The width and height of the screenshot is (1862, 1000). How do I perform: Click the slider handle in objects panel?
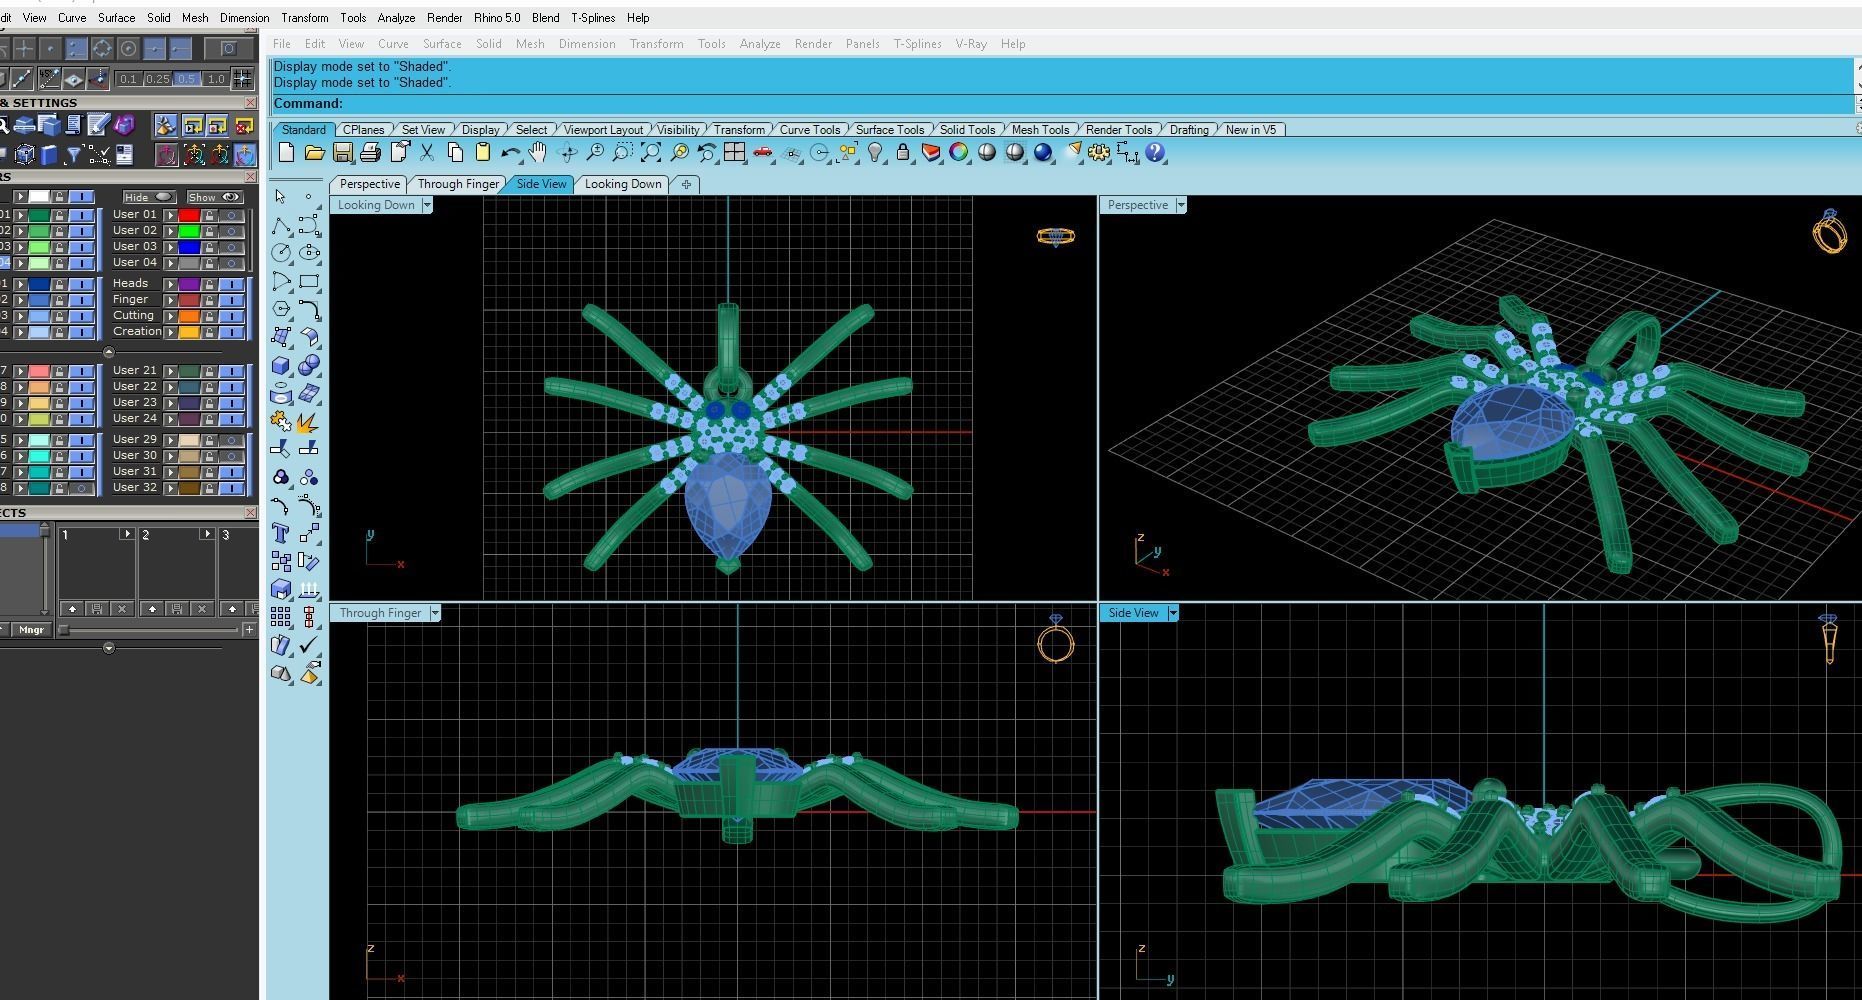click(64, 630)
